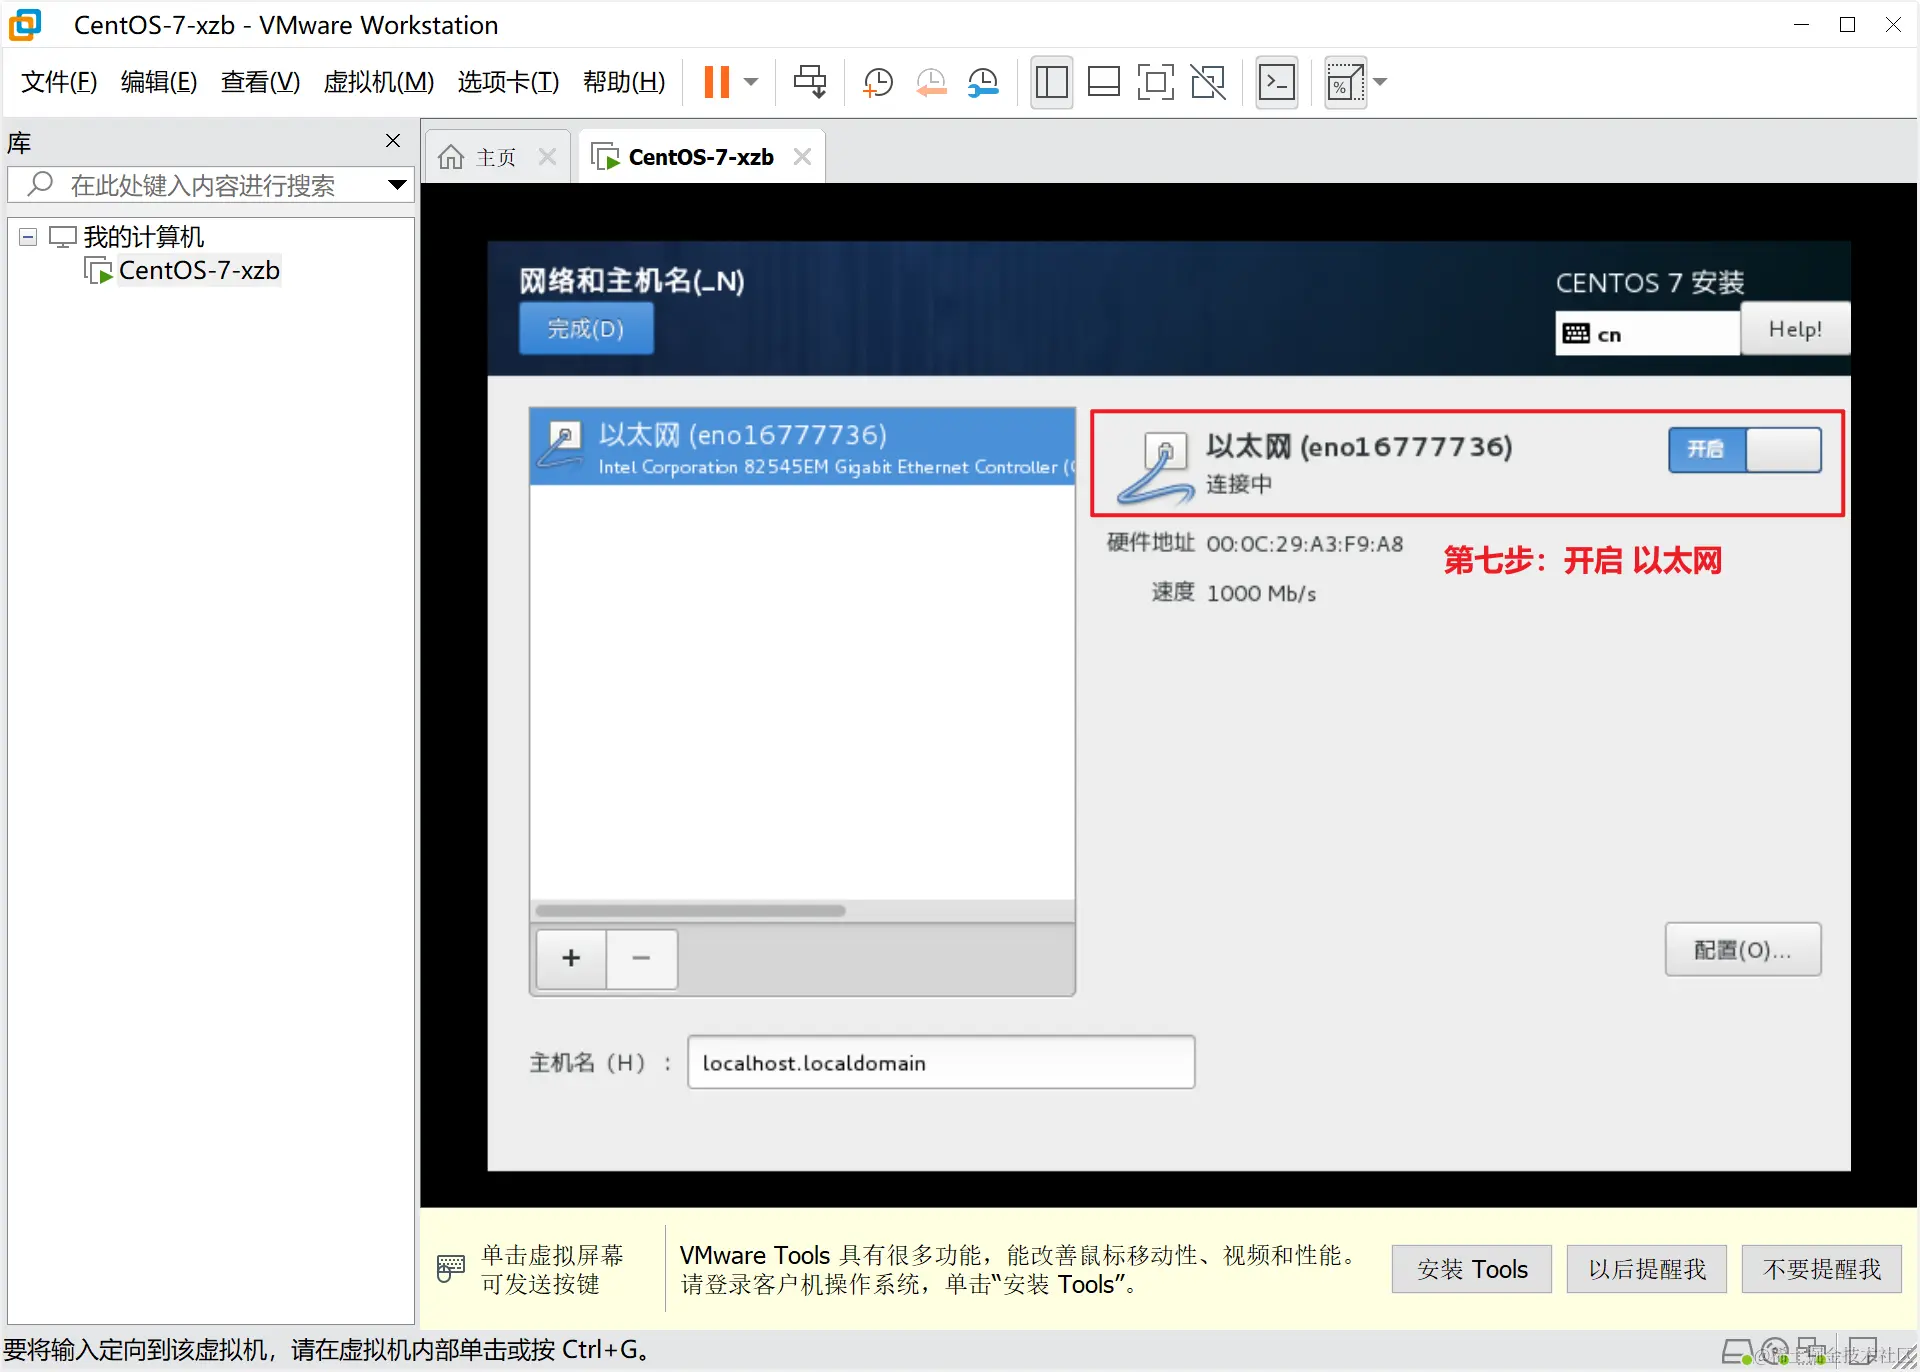Screen dimensions: 1920x1372
Task: Open the 选项卡(T) menu
Action: (x=508, y=82)
